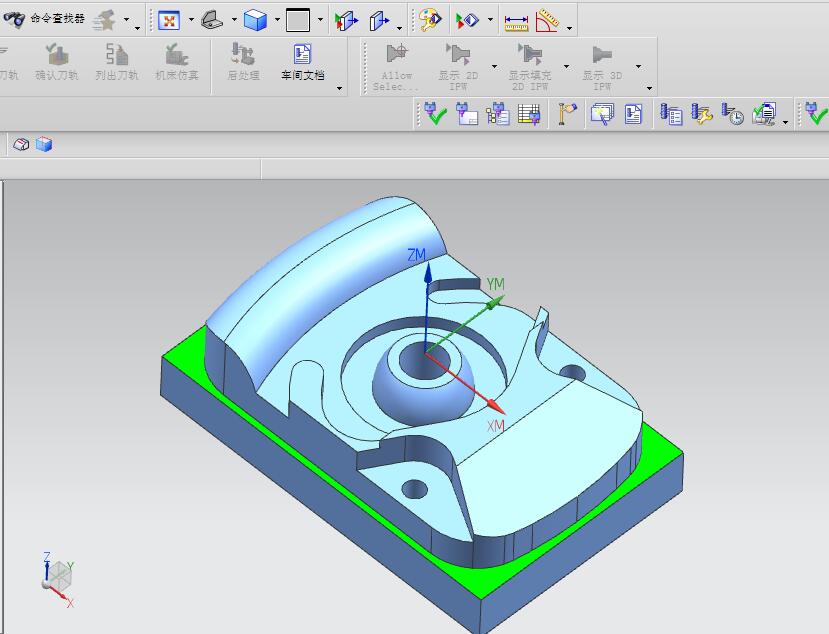The height and width of the screenshot is (634, 829).
Task: Click the hand on post icon
Action: pos(567,114)
